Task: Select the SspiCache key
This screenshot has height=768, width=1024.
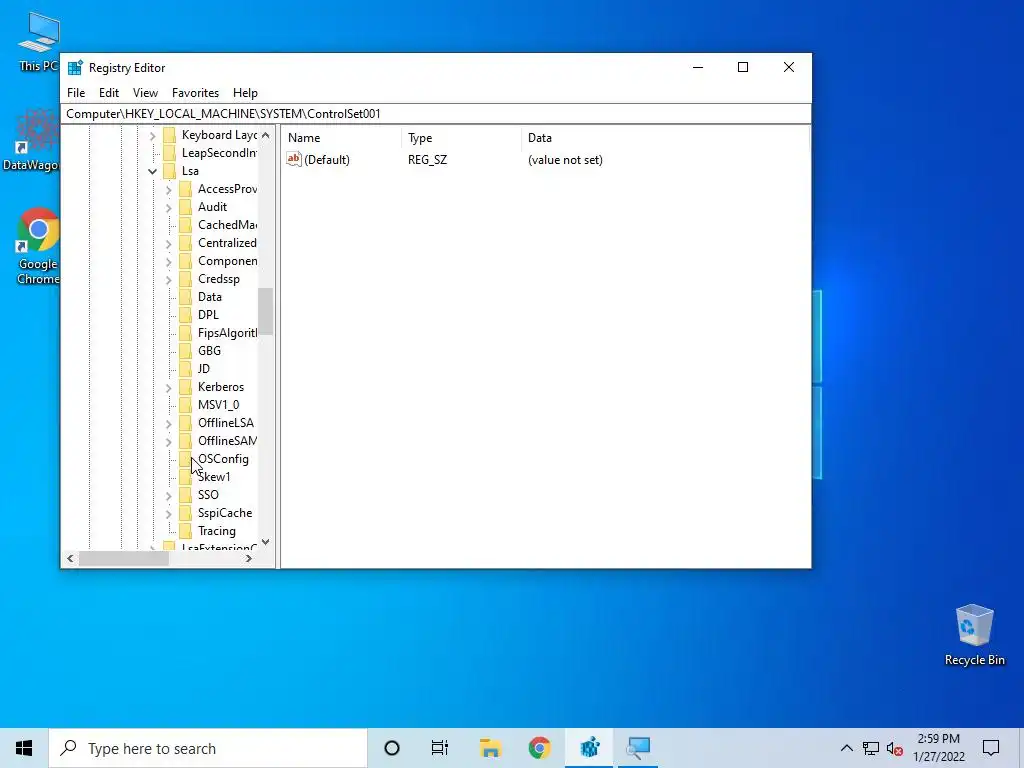Action: 225,513
